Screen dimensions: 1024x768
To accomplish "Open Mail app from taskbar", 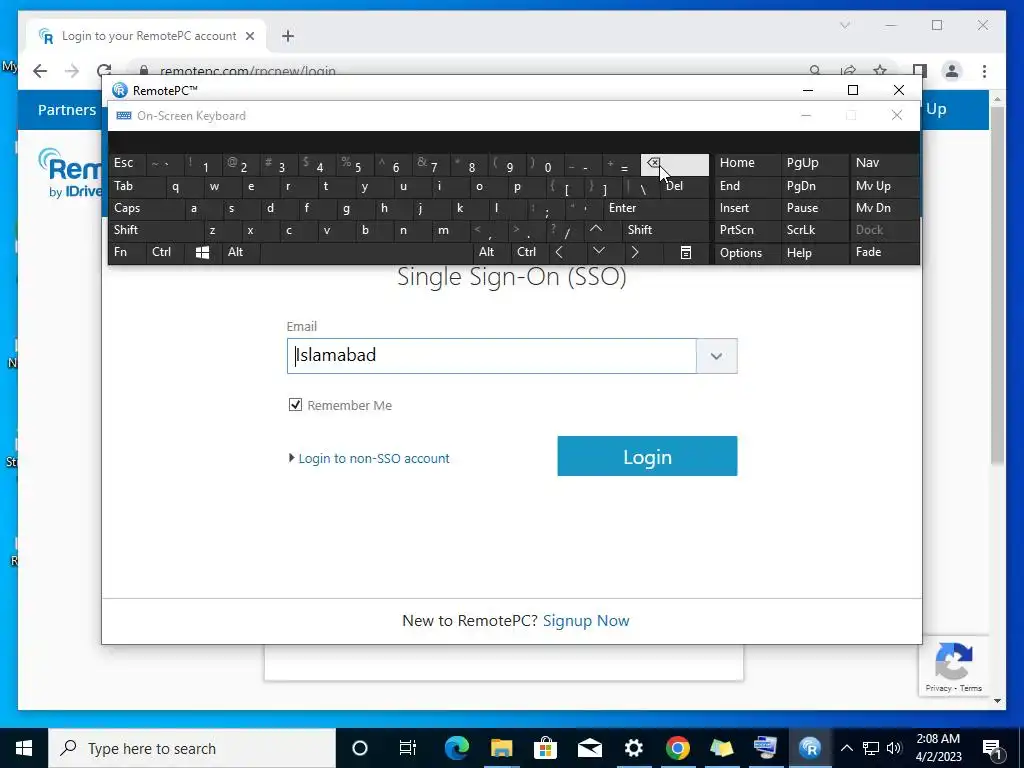I will [x=589, y=748].
